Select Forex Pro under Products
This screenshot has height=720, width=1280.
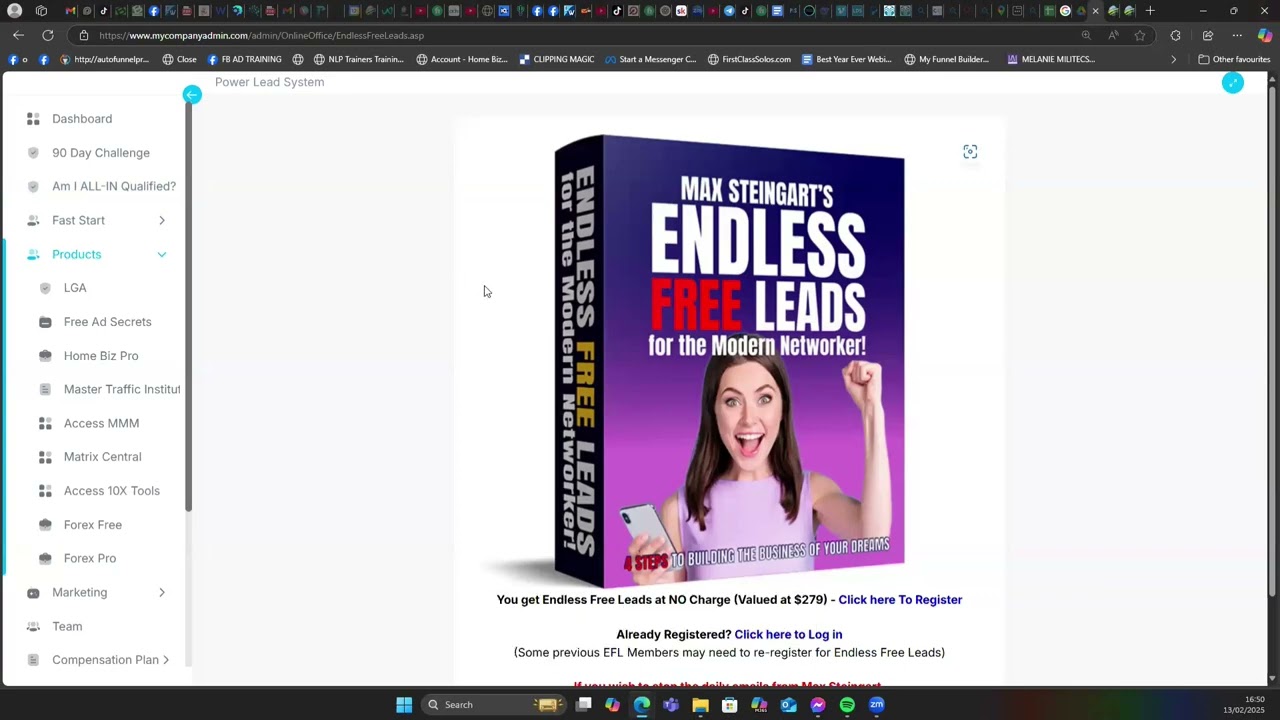pyautogui.click(x=90, y=559)
